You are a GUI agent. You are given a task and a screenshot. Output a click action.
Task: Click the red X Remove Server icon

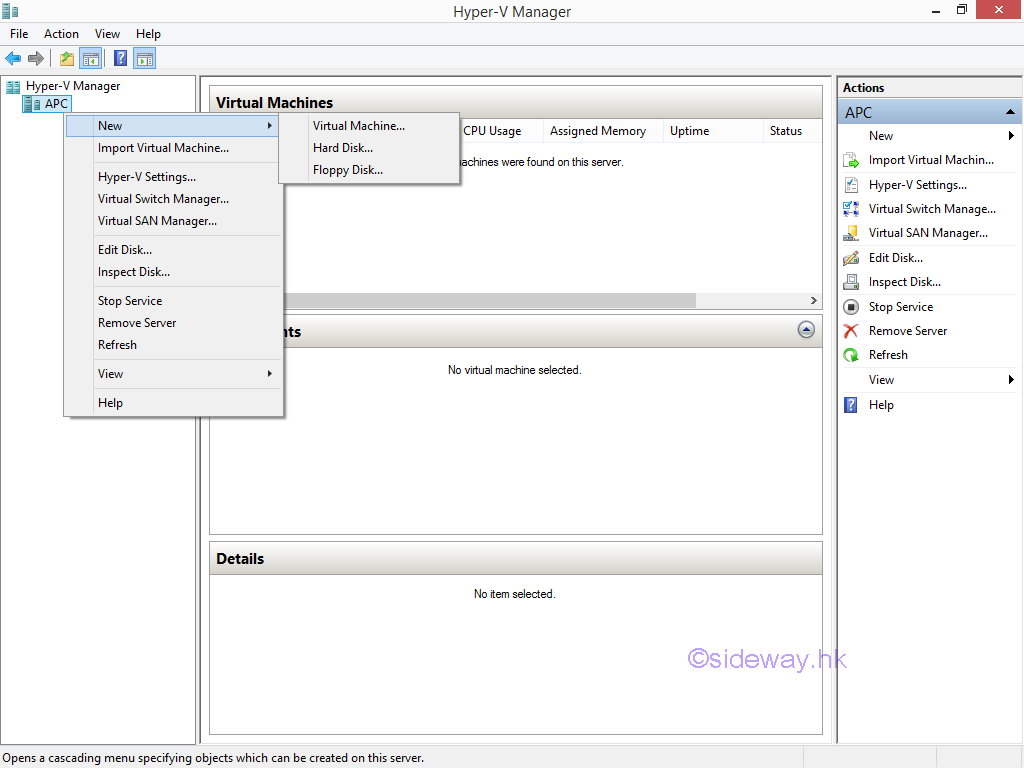(x=851, y=331)
